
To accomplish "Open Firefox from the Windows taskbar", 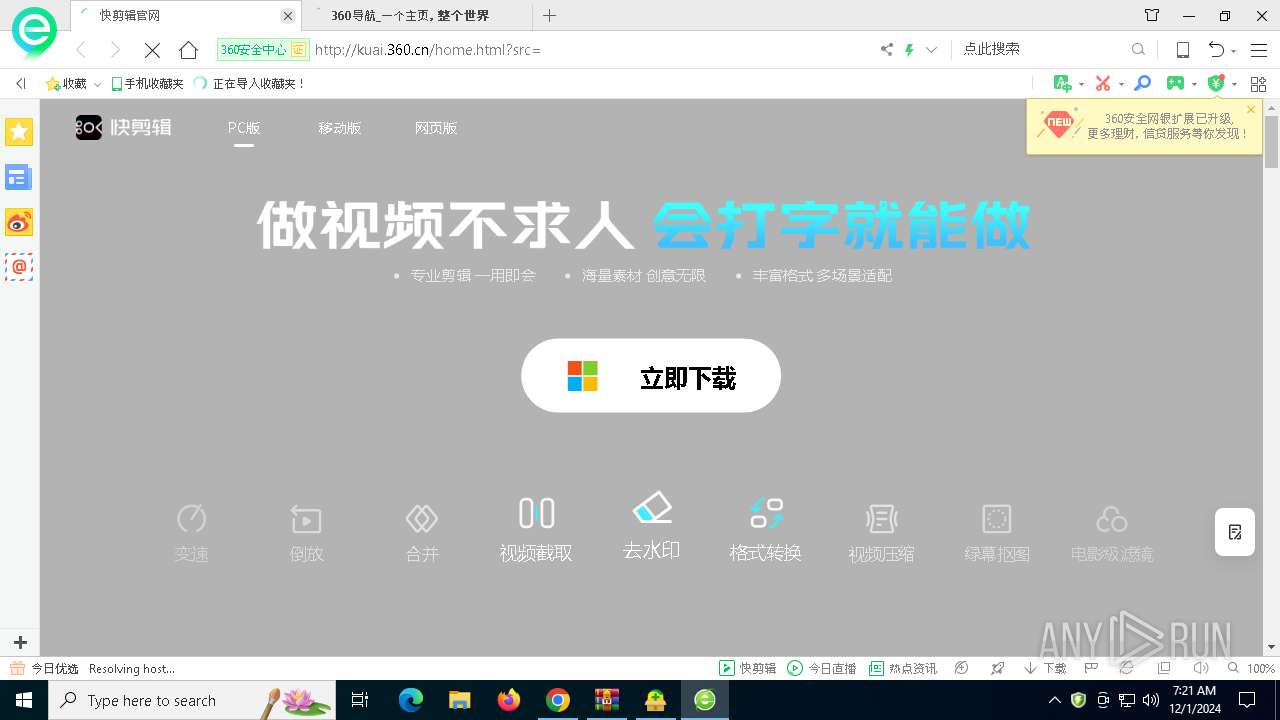I will tap(509, 700).
